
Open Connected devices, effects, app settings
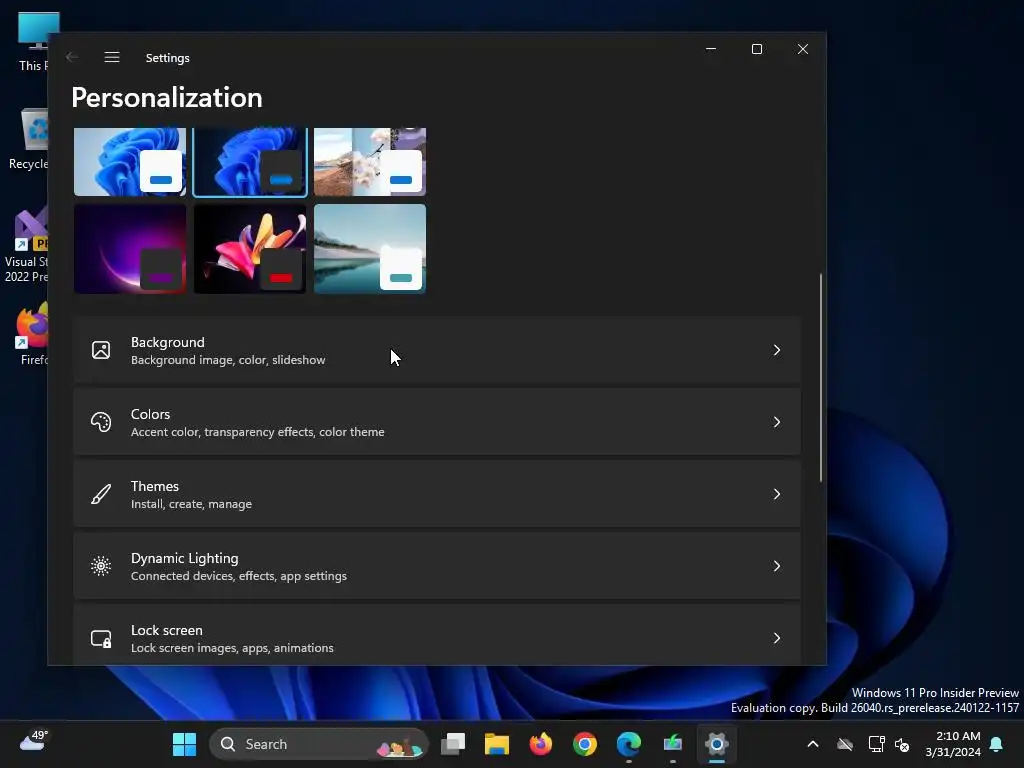(437, 566)
